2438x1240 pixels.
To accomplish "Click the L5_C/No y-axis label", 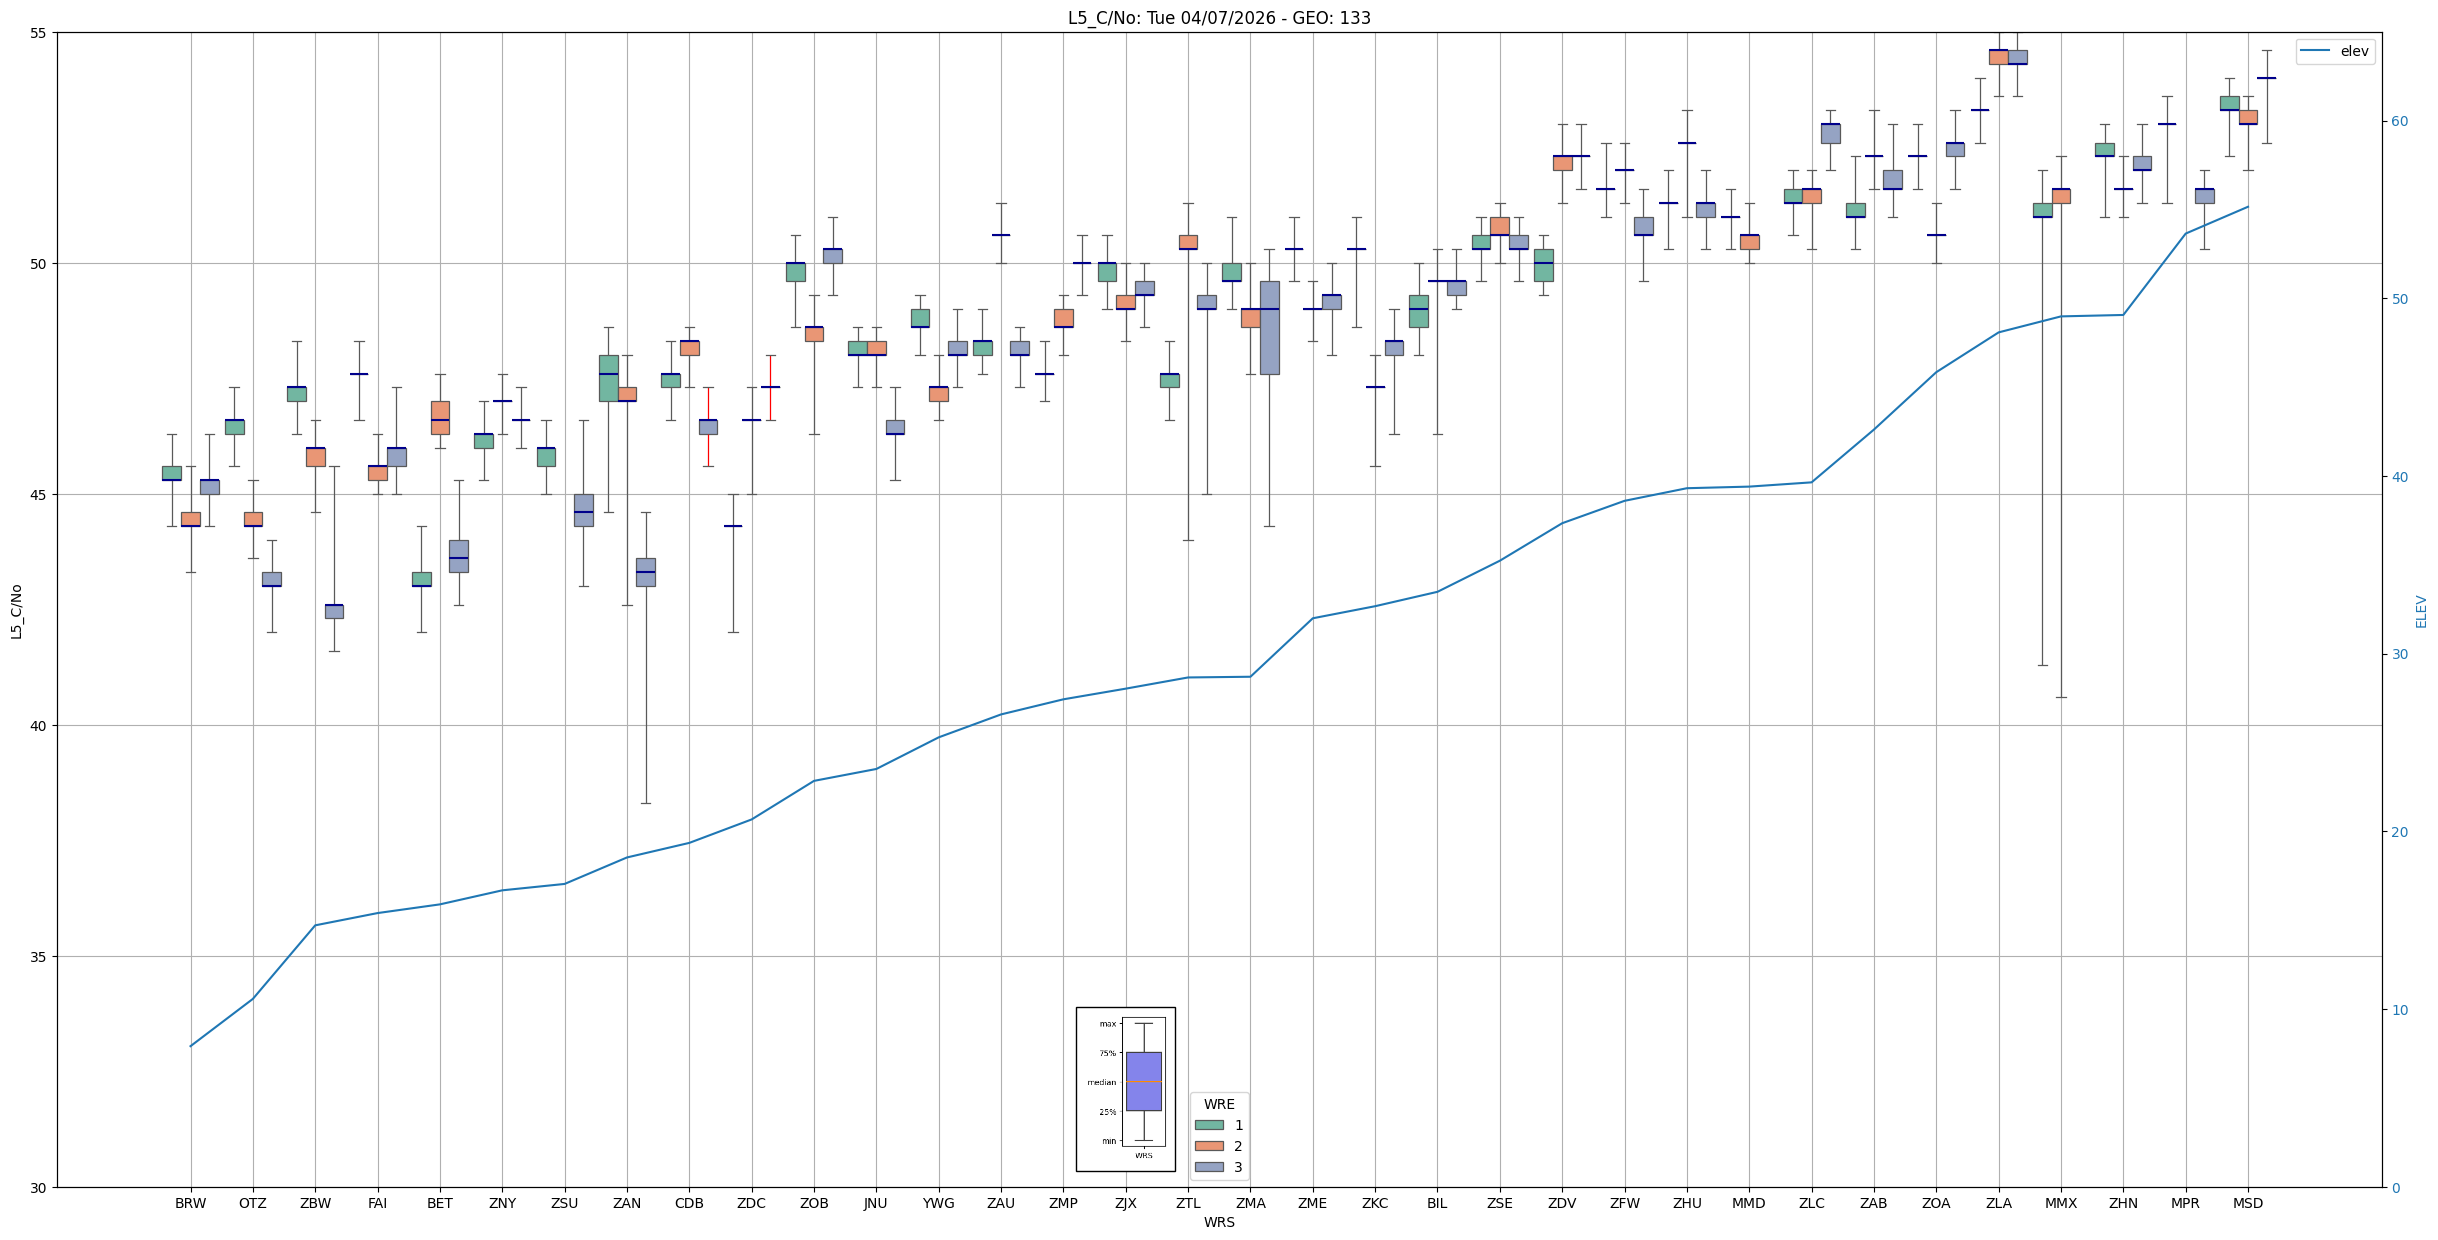I will (x=16, y=611).
